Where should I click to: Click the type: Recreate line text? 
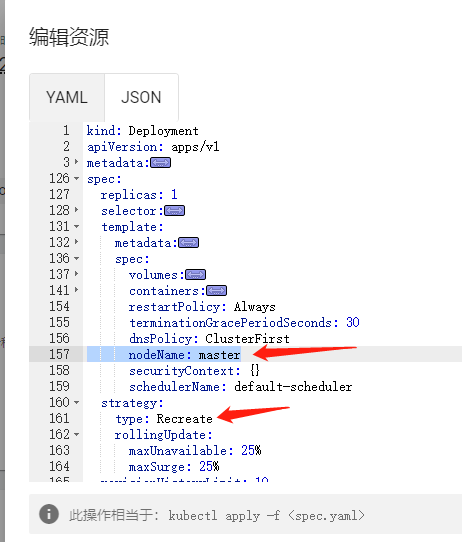click(x=164, y=419)
